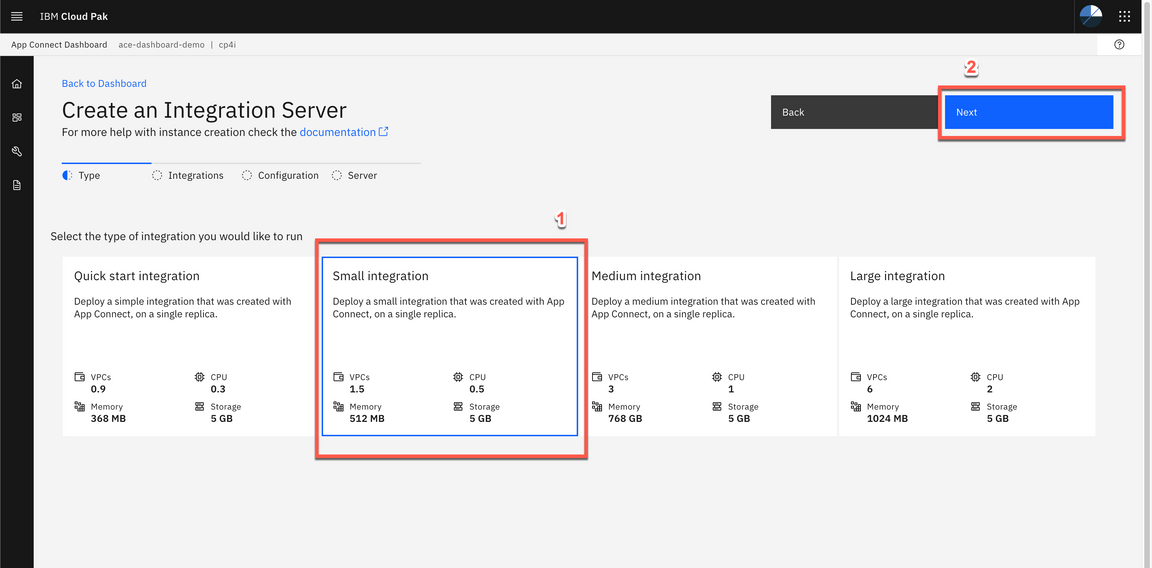1152x568 pixels.
Task: Select the Small integration tile
Action: [x=449, y=346]
